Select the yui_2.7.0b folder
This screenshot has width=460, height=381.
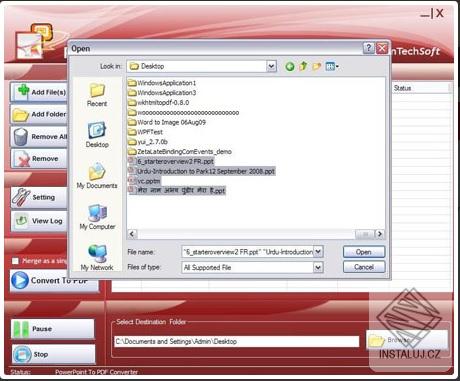coord(148,142)
